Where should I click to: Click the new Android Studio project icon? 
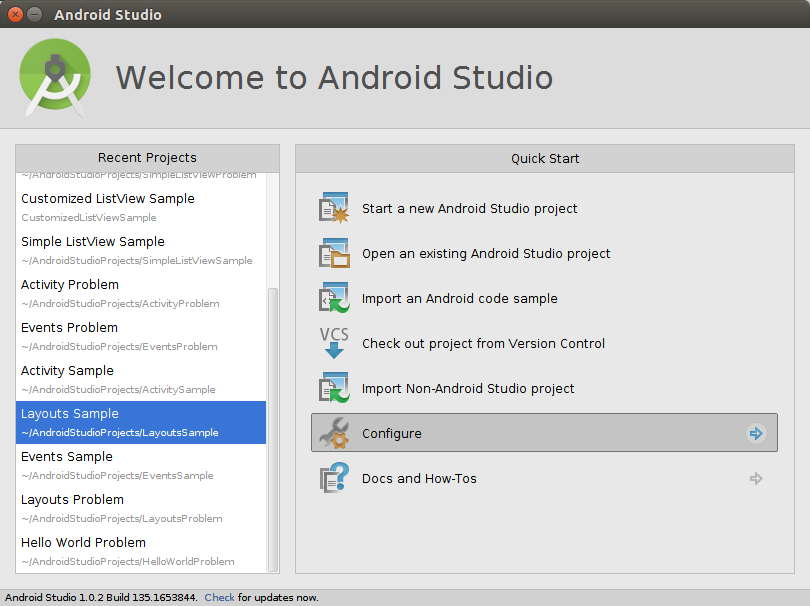tap(334, 208)
